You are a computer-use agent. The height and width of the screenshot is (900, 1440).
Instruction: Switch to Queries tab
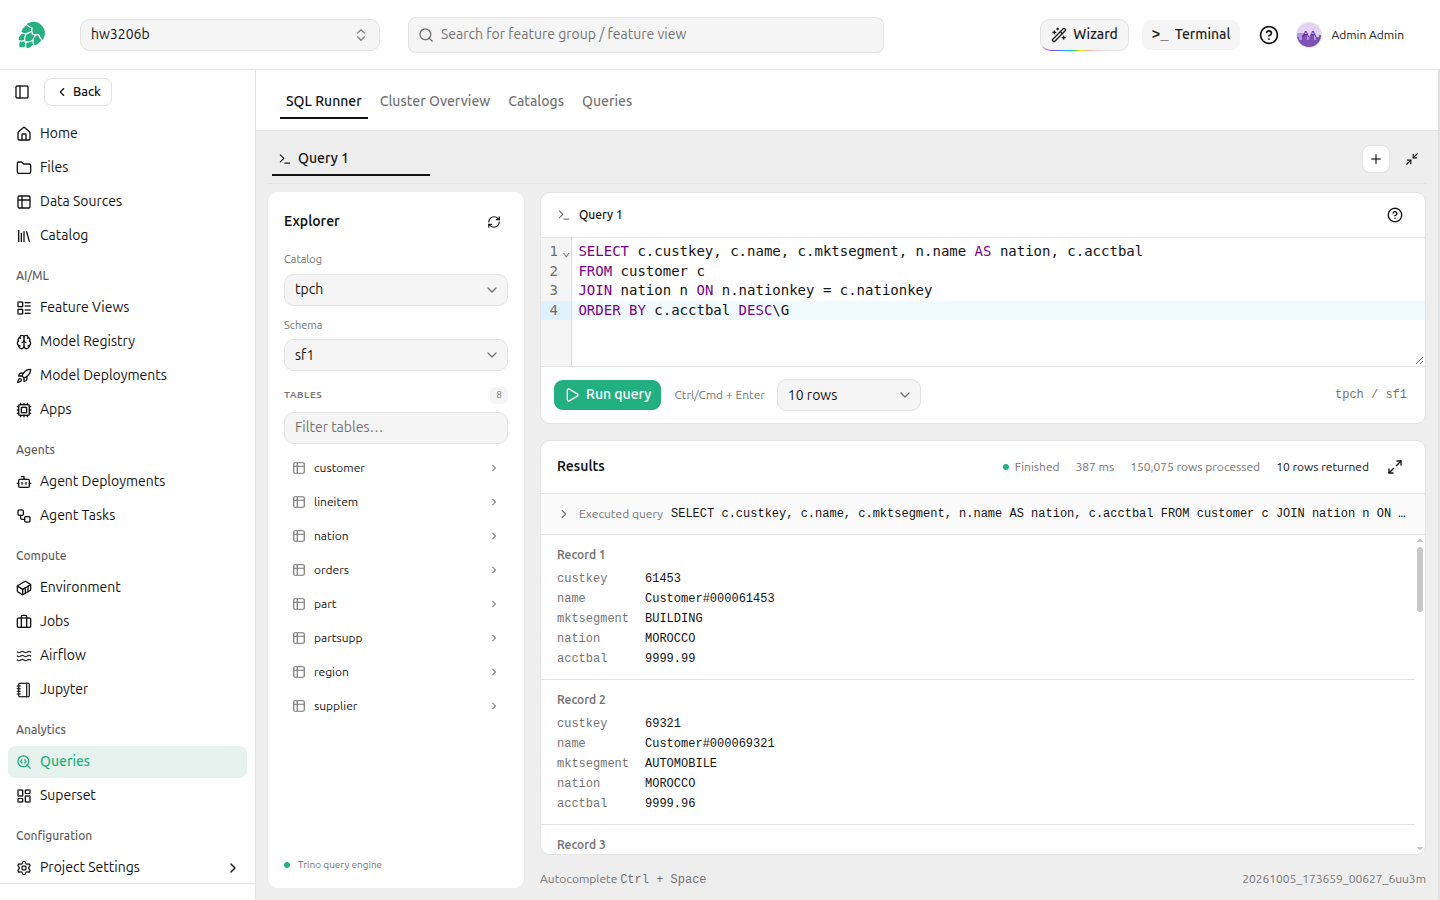[607, 101]
